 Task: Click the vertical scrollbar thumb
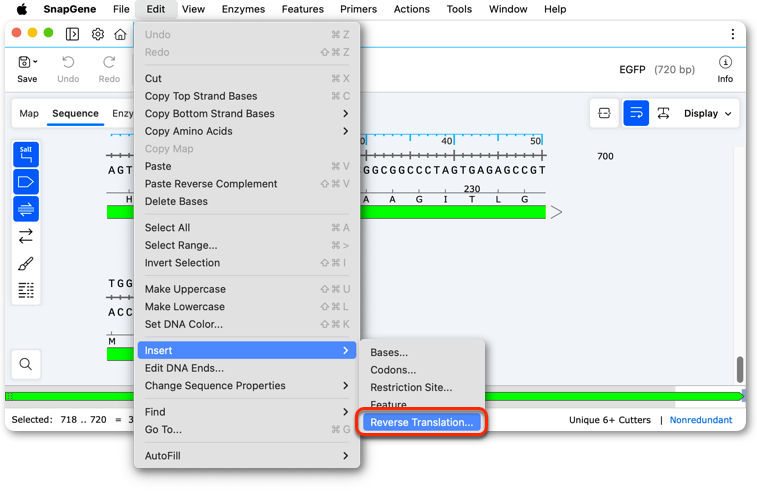(740, 369)
